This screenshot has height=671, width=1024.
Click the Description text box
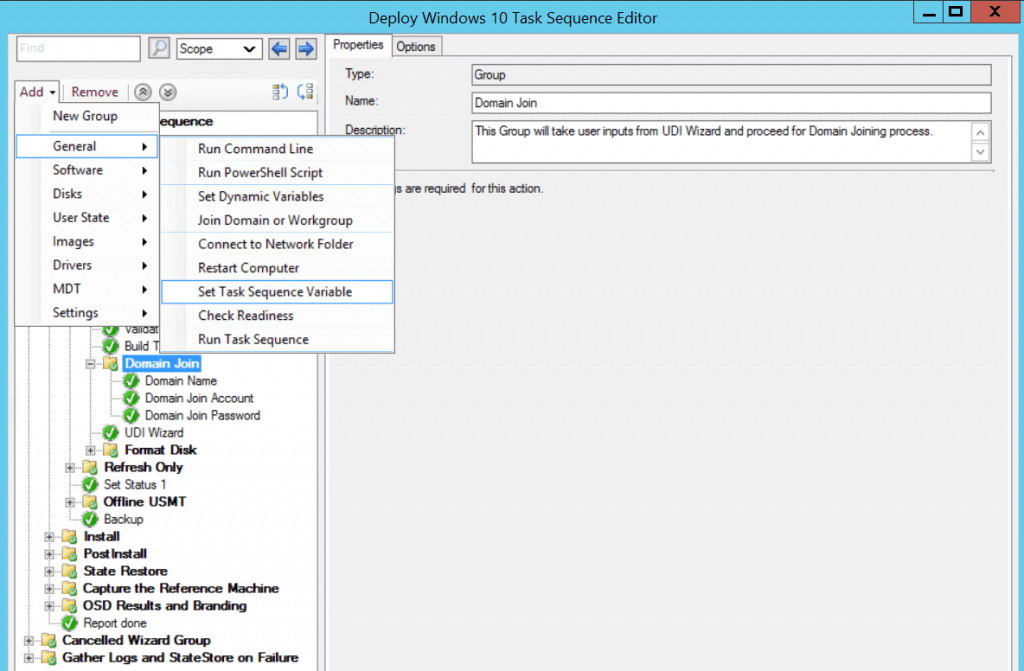tap(722, 141)
